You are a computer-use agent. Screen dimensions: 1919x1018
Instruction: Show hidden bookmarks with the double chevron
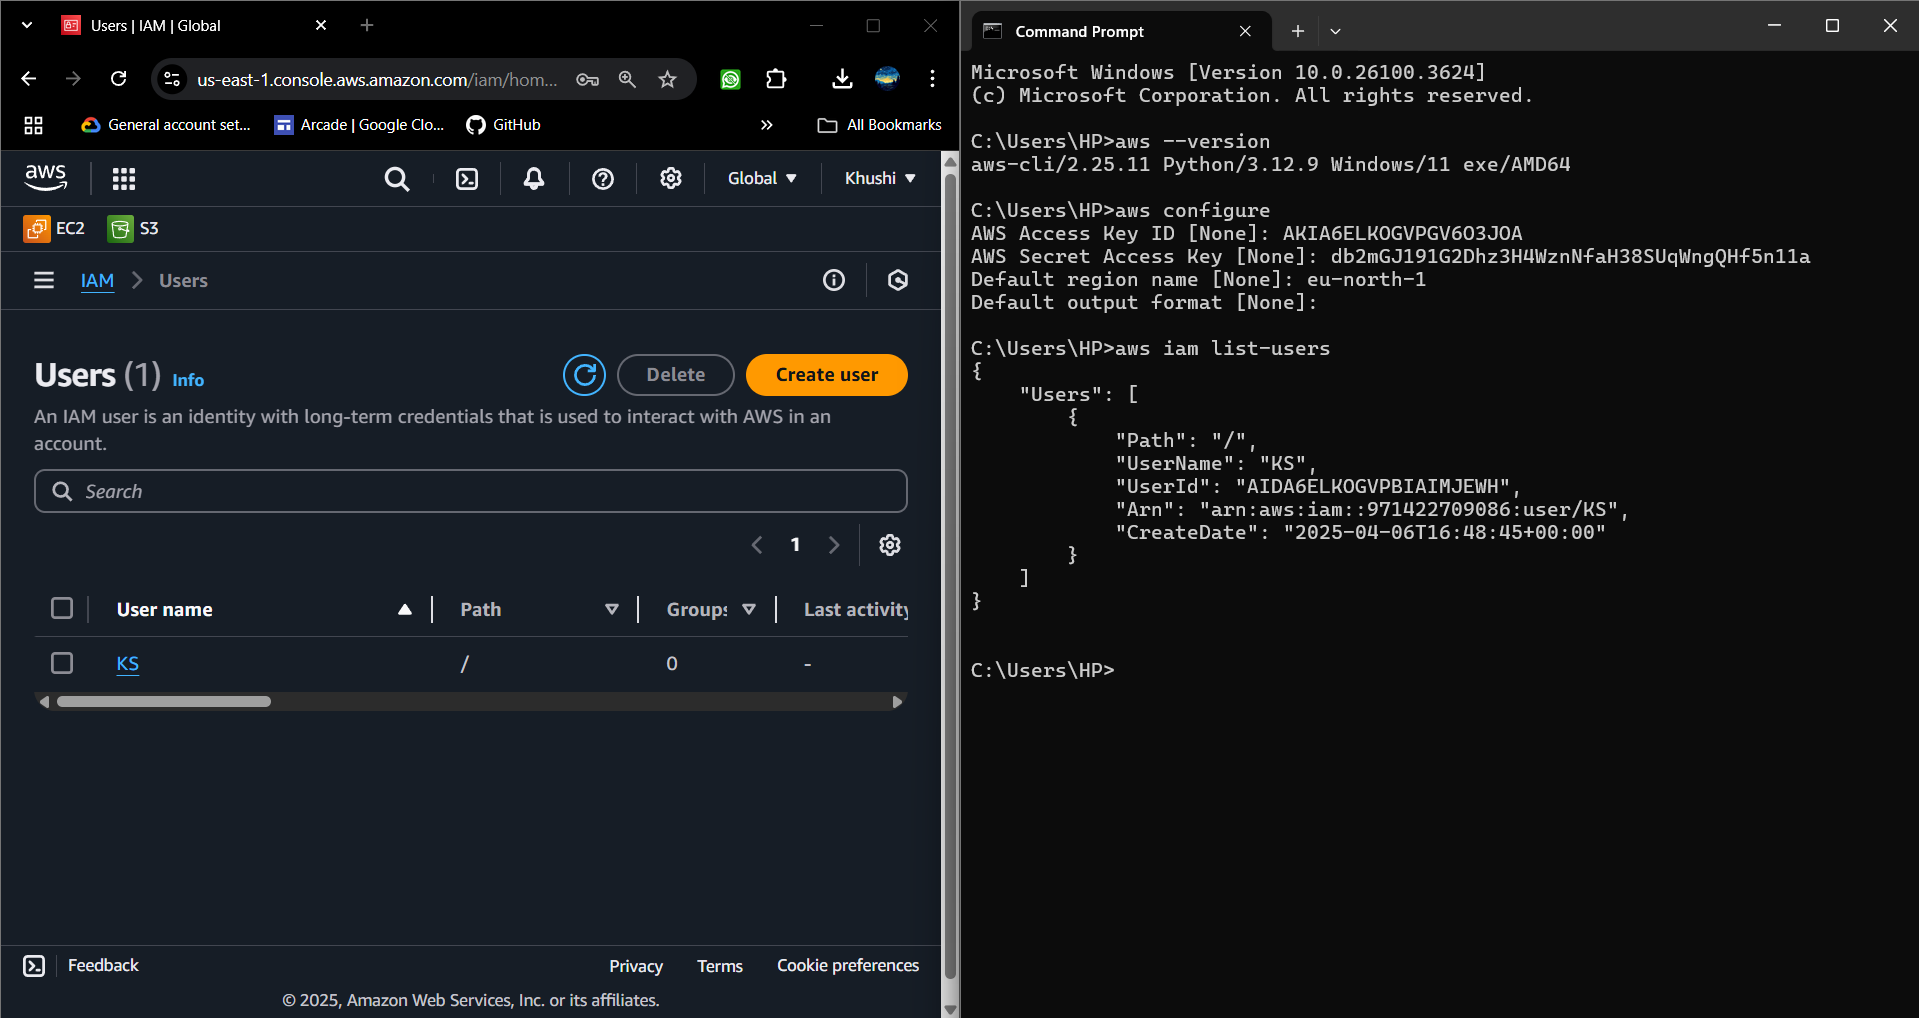tap(767, 125)
